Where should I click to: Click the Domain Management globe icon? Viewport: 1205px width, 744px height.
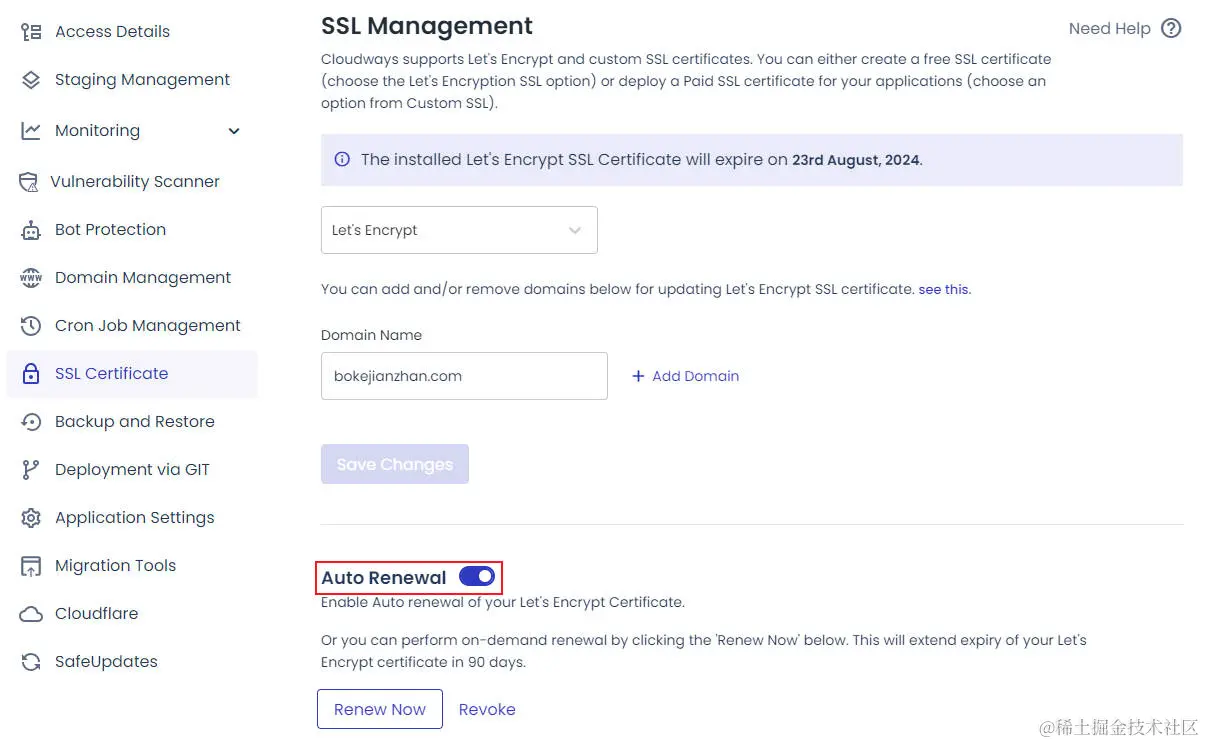click(31, 278)
